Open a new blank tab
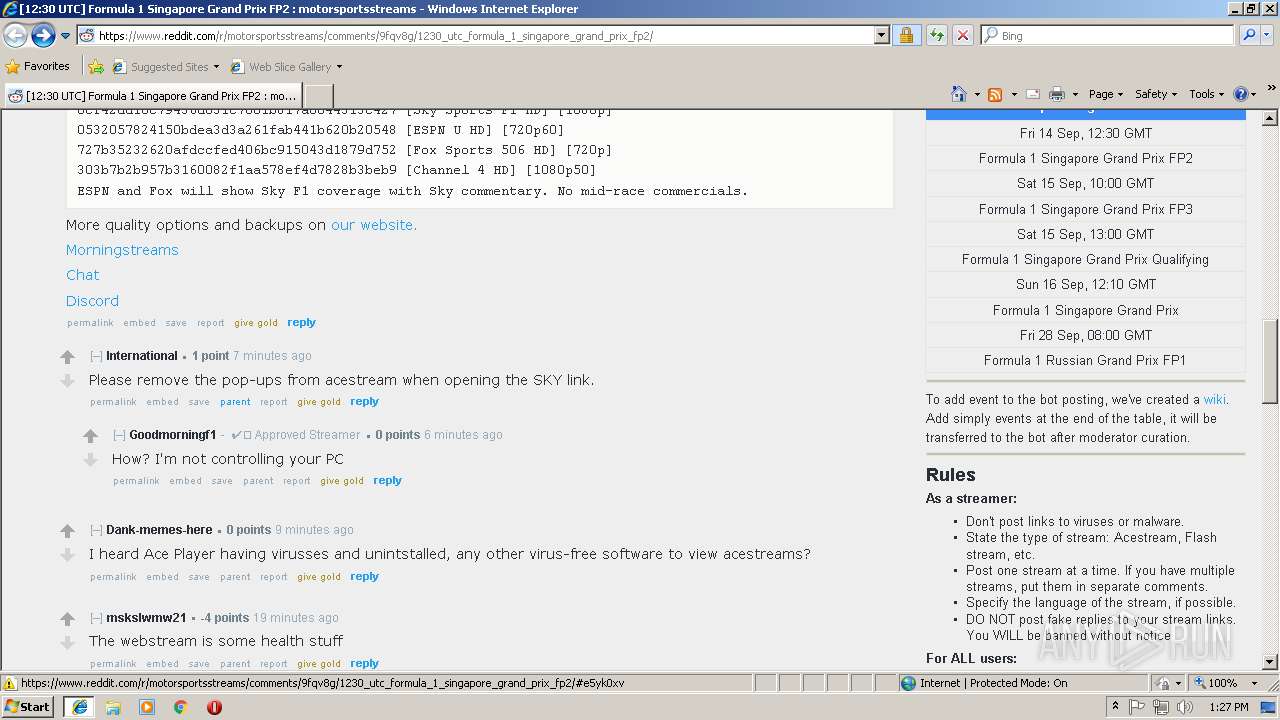Screen dimensions: 1280x720 [x=318, y=95]
